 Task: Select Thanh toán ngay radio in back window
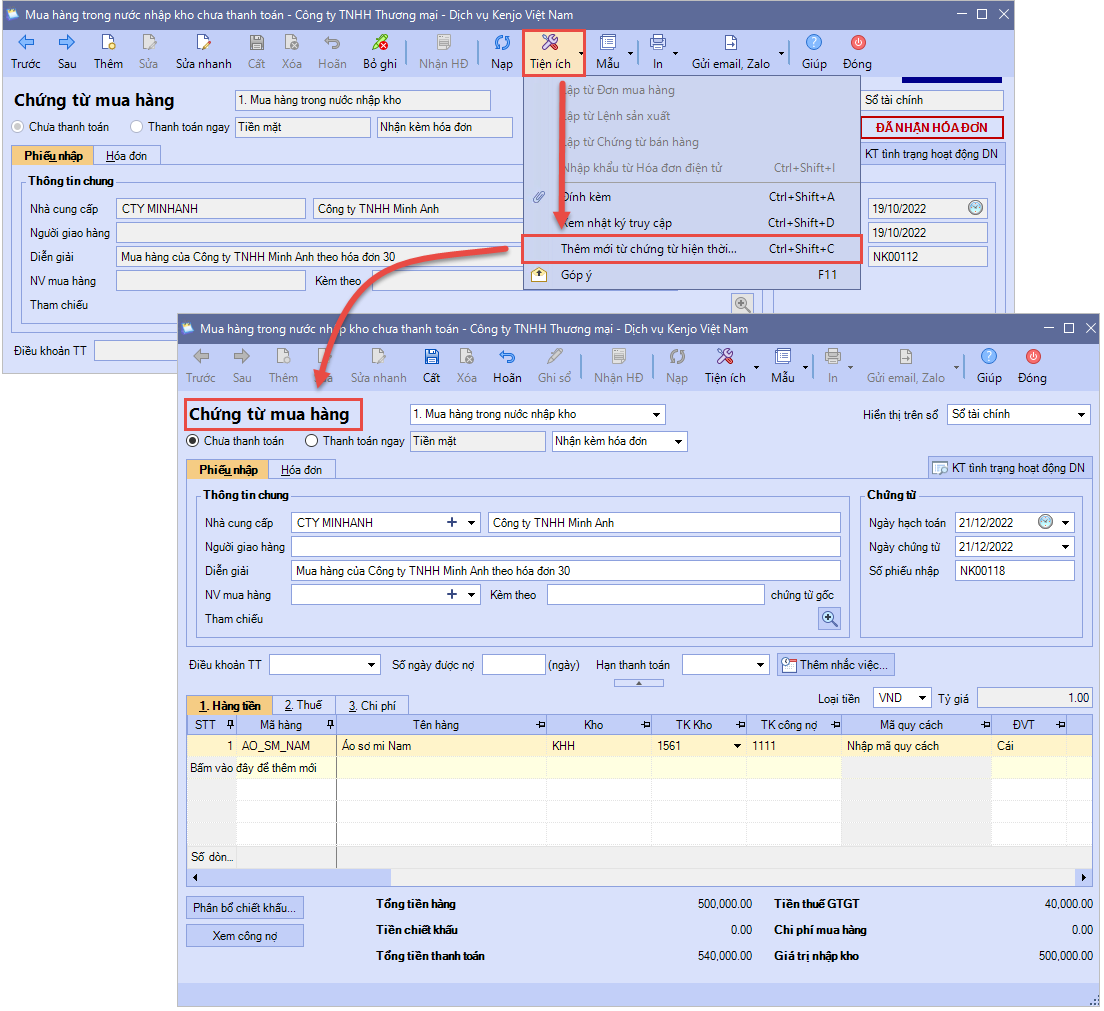click(136, 127)
